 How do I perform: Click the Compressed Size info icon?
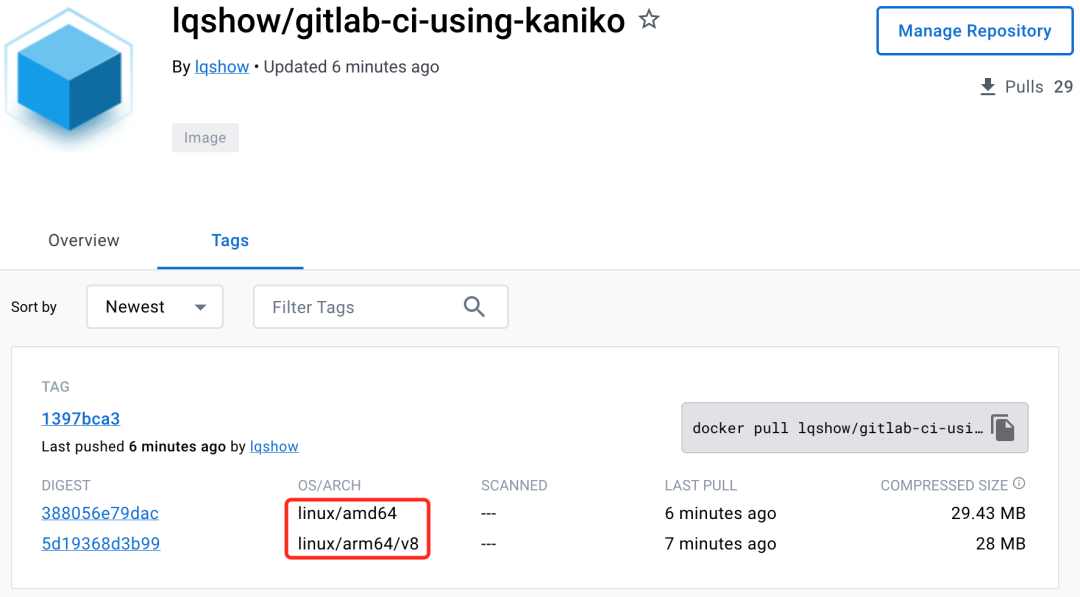(1019, 484)
